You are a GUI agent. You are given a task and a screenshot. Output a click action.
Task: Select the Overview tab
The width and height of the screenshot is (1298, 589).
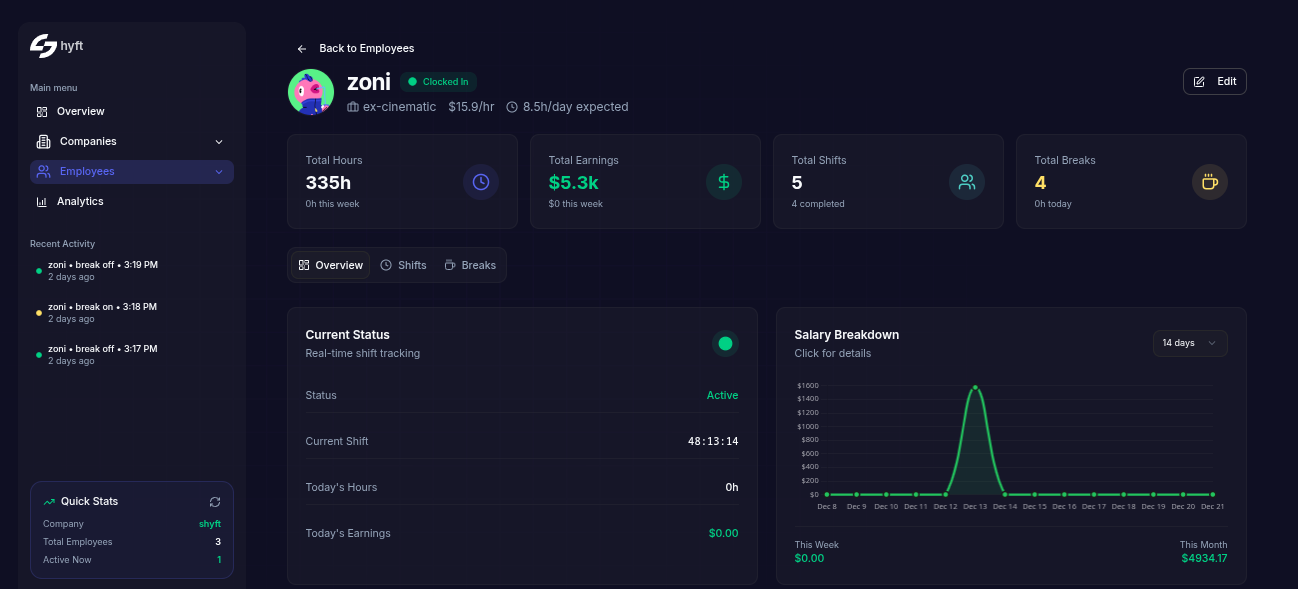[330, 265]
